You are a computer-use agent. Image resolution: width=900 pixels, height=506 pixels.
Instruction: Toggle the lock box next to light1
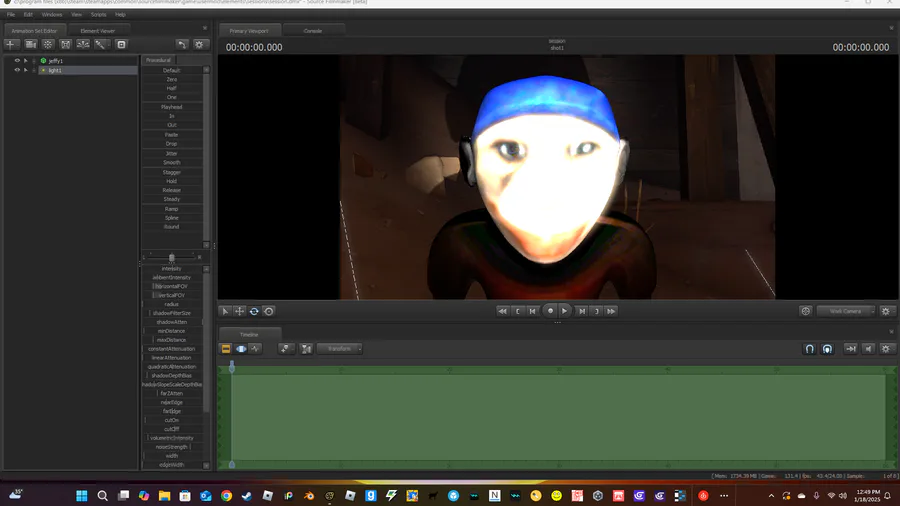tap(34, 70)
